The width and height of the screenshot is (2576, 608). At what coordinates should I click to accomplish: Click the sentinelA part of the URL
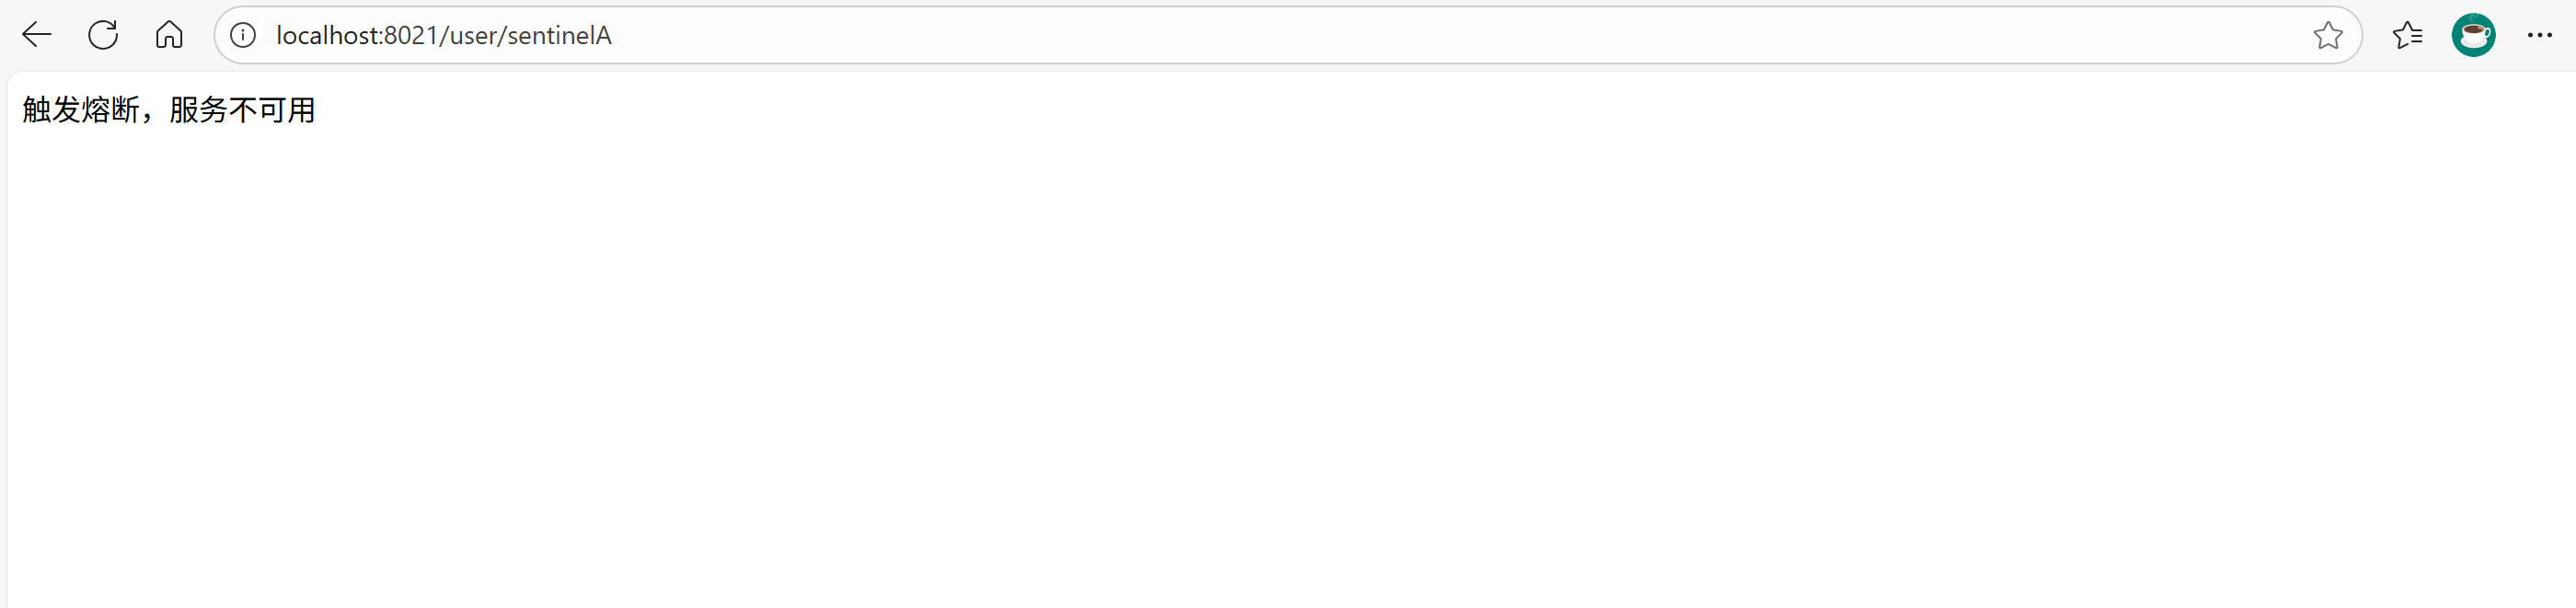(559, 35)
